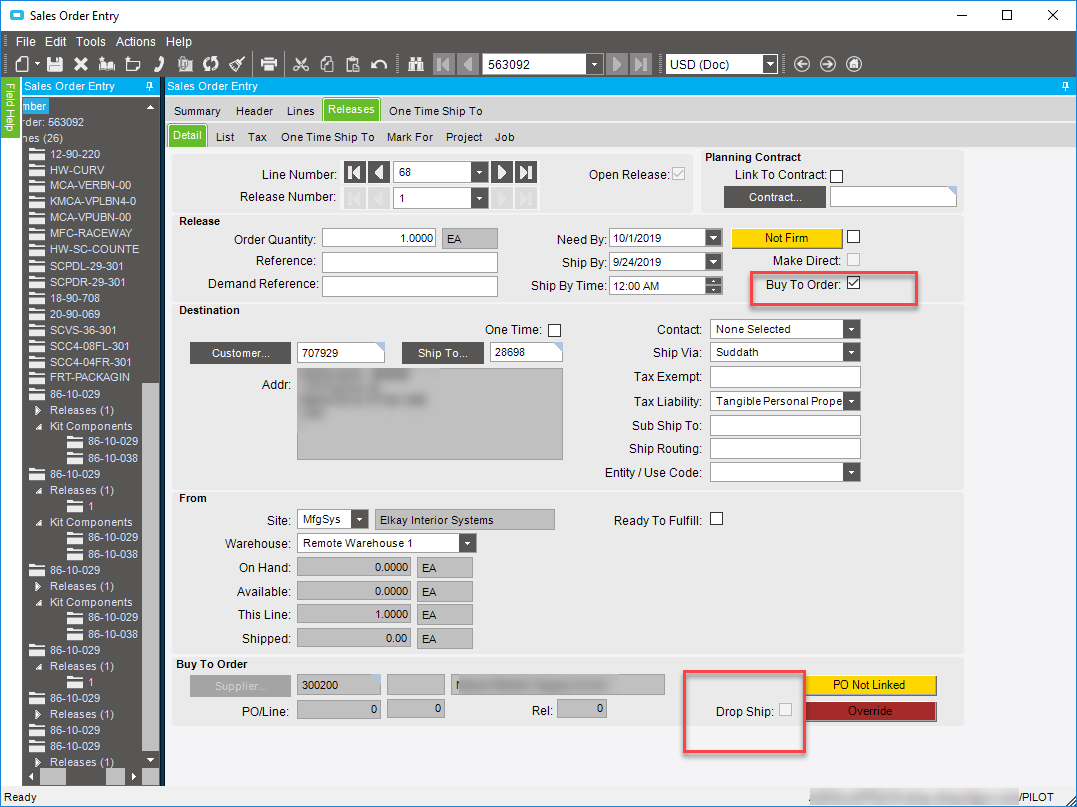Open the Tools menu

click(91, 42)
